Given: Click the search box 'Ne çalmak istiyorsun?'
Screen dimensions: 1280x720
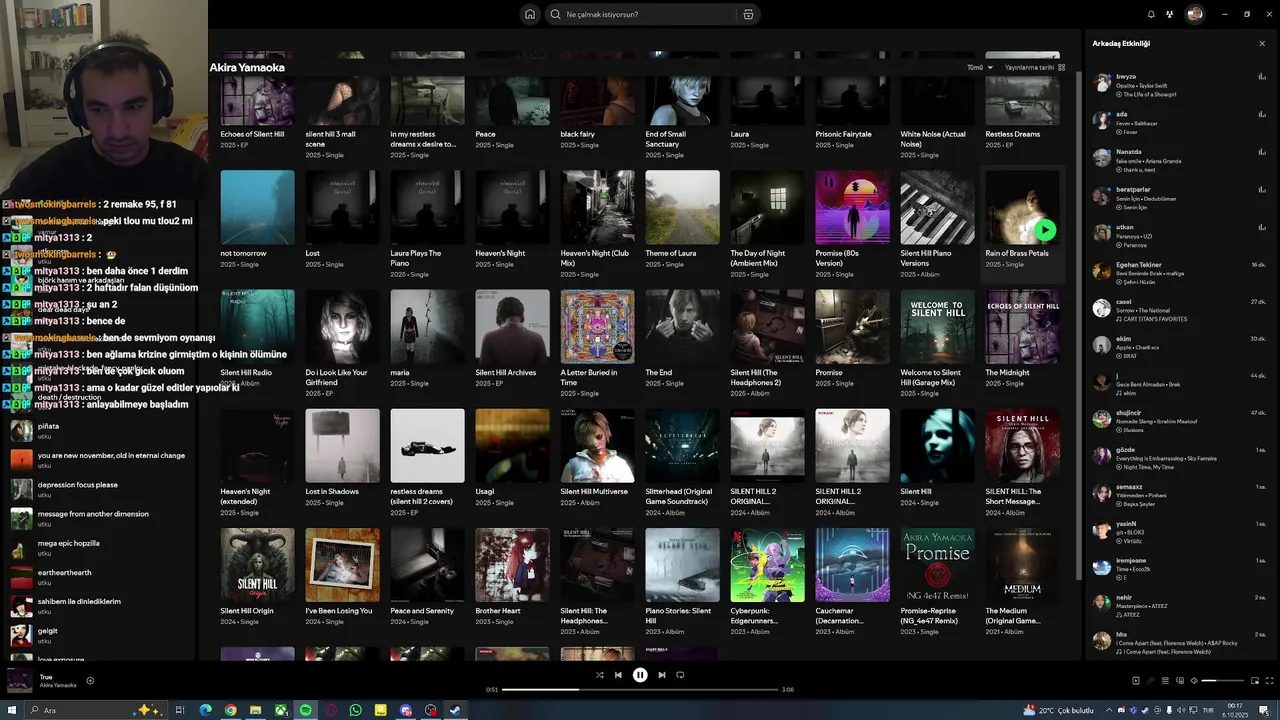Looking at the screenshot, I should pos(652,14).
